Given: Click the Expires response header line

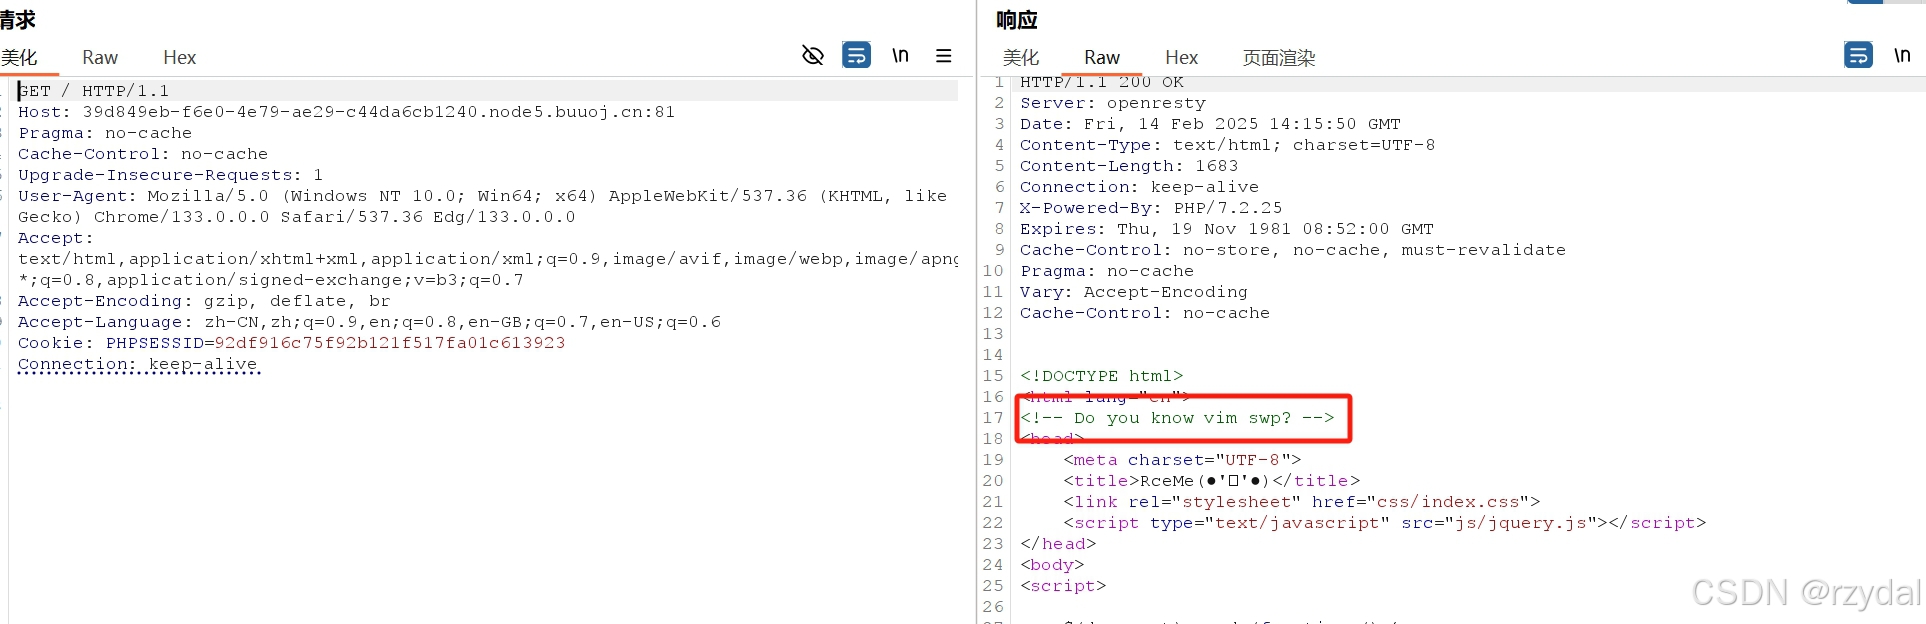Looking at the screenshot, I should tap(1226, 229).
